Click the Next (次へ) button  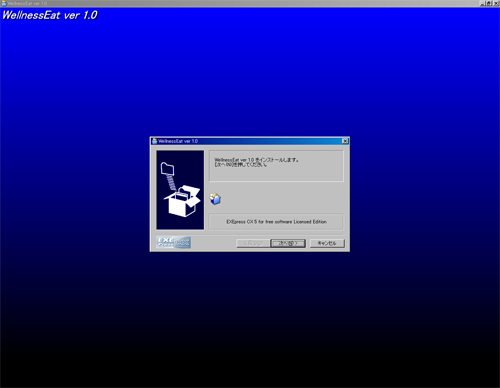click(x=288, y=243)
